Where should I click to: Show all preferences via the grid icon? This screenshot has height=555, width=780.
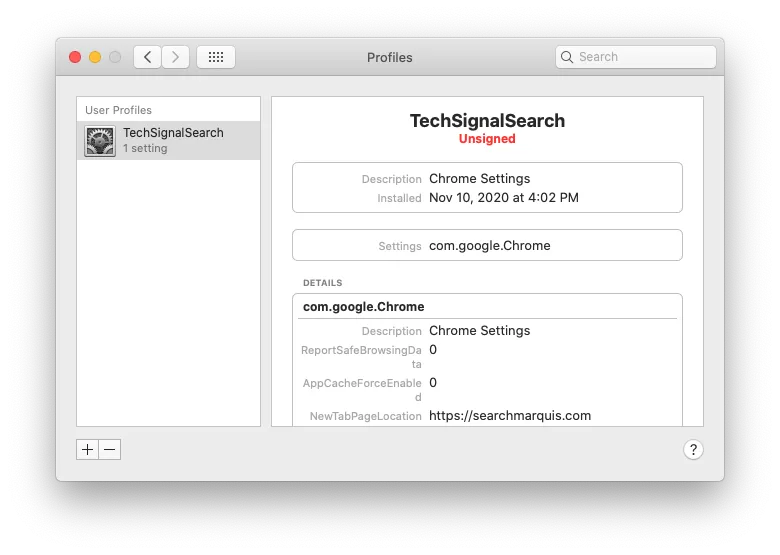click(x=216, y=57)
